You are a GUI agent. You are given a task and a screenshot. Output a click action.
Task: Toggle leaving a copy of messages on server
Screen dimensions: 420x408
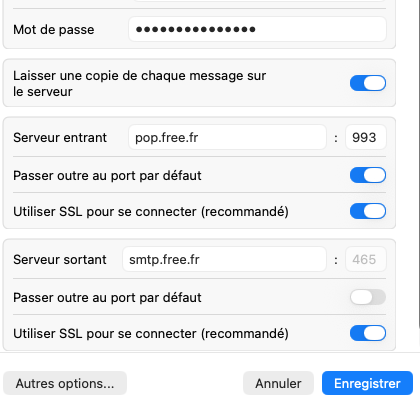[x=368, y=83]
